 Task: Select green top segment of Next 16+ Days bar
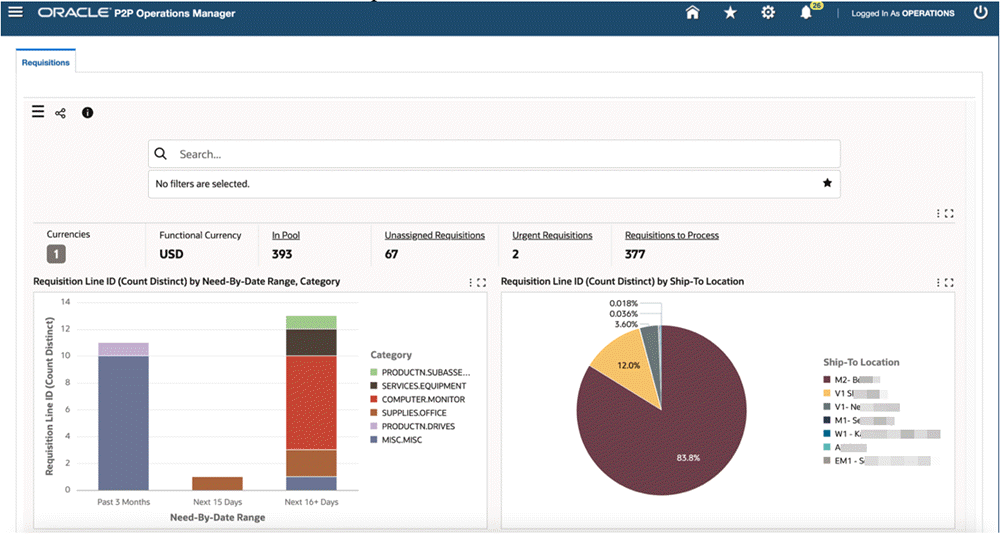pyautogui.click(x=311, y=323)
